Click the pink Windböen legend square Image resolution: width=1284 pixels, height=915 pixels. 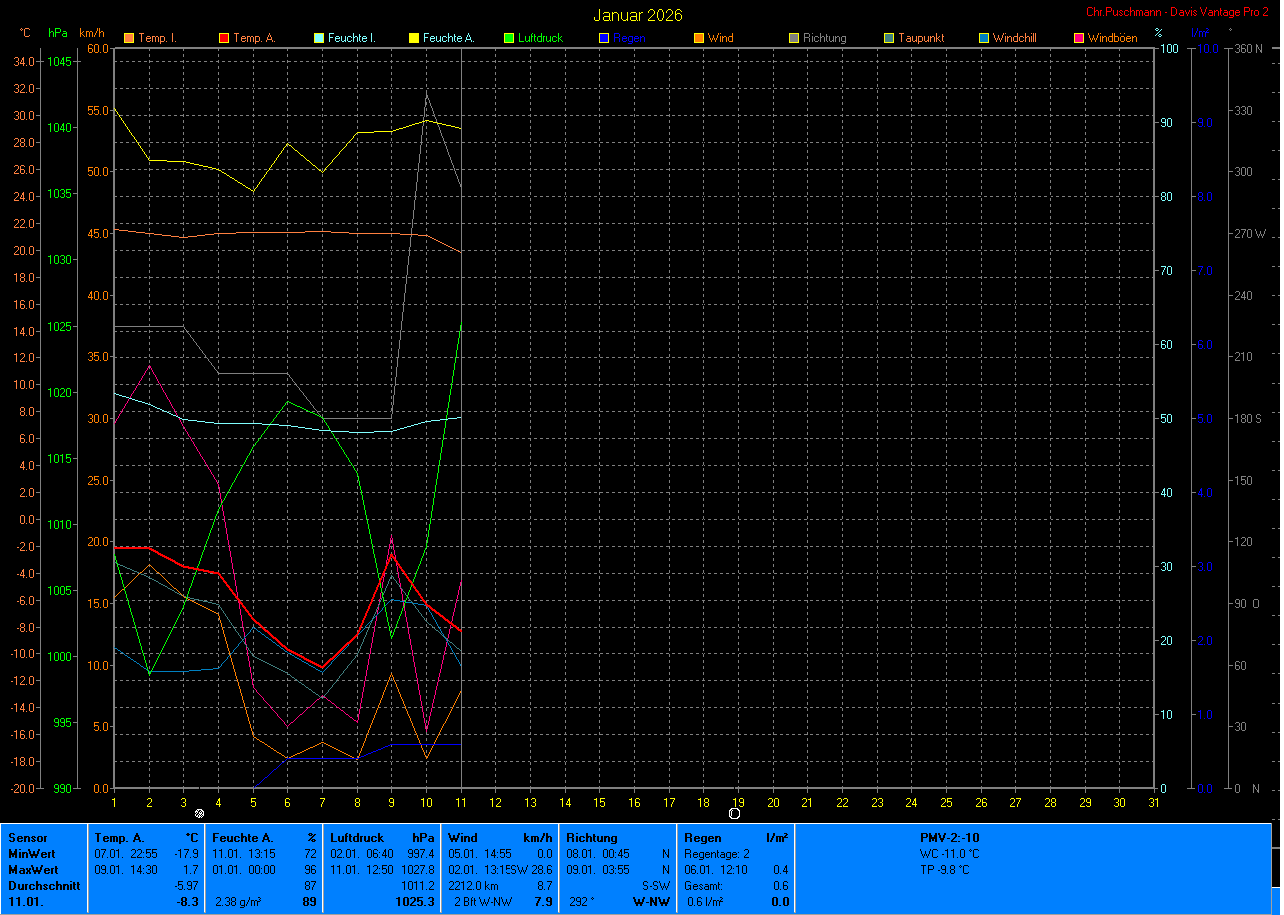(1078, 39)
